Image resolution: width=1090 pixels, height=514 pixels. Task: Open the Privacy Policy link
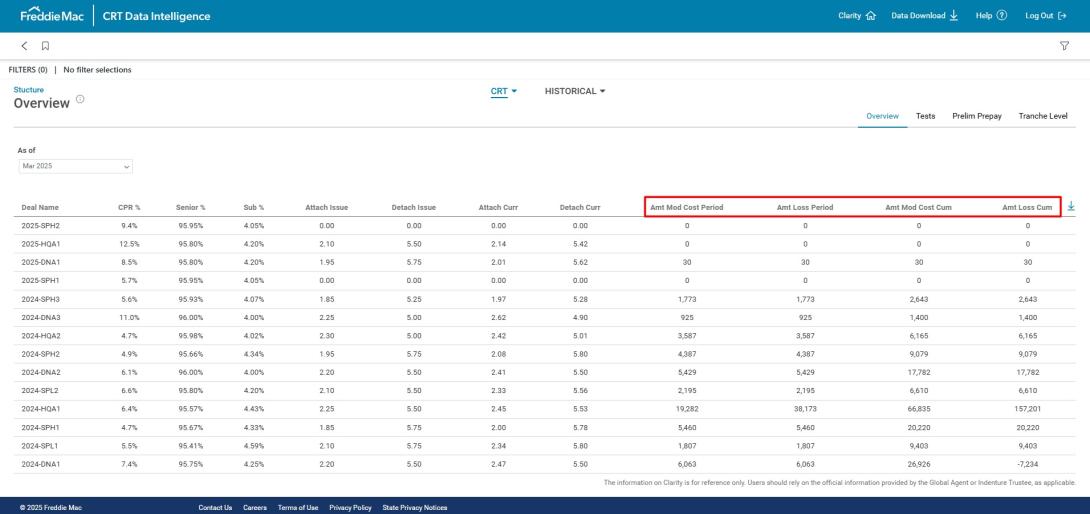(x=350, y=508)
